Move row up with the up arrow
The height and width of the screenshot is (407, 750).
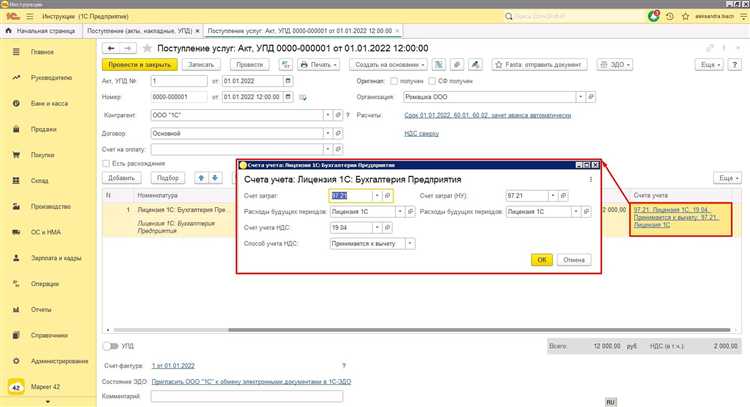click(201, 178)
